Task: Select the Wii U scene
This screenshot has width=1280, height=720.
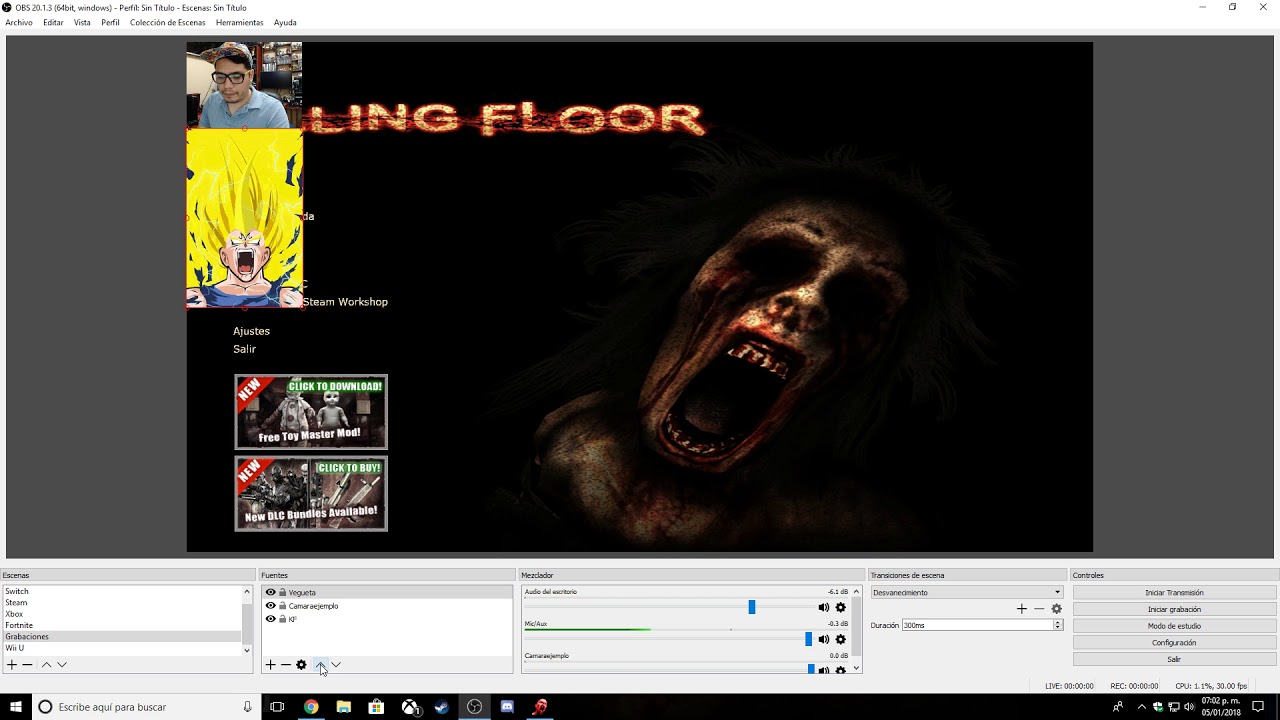Action: pyautogui.click(x=122, y=648)
